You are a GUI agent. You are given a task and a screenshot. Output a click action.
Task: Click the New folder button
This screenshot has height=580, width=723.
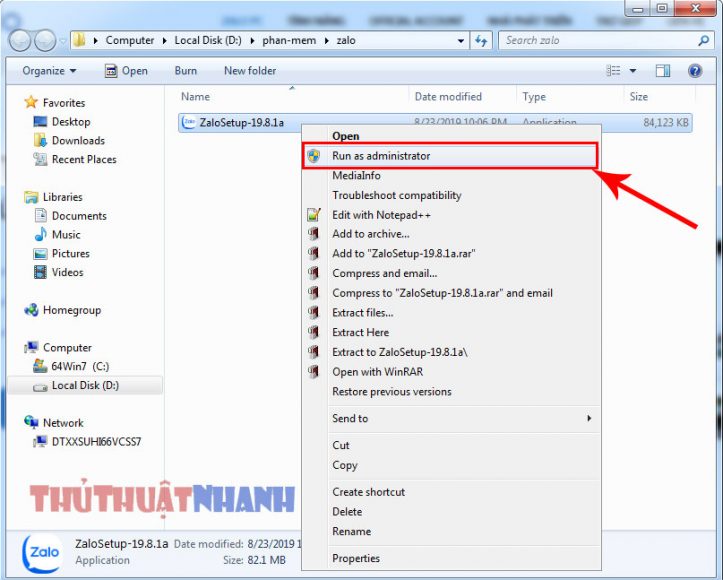[x=250, y=71]
